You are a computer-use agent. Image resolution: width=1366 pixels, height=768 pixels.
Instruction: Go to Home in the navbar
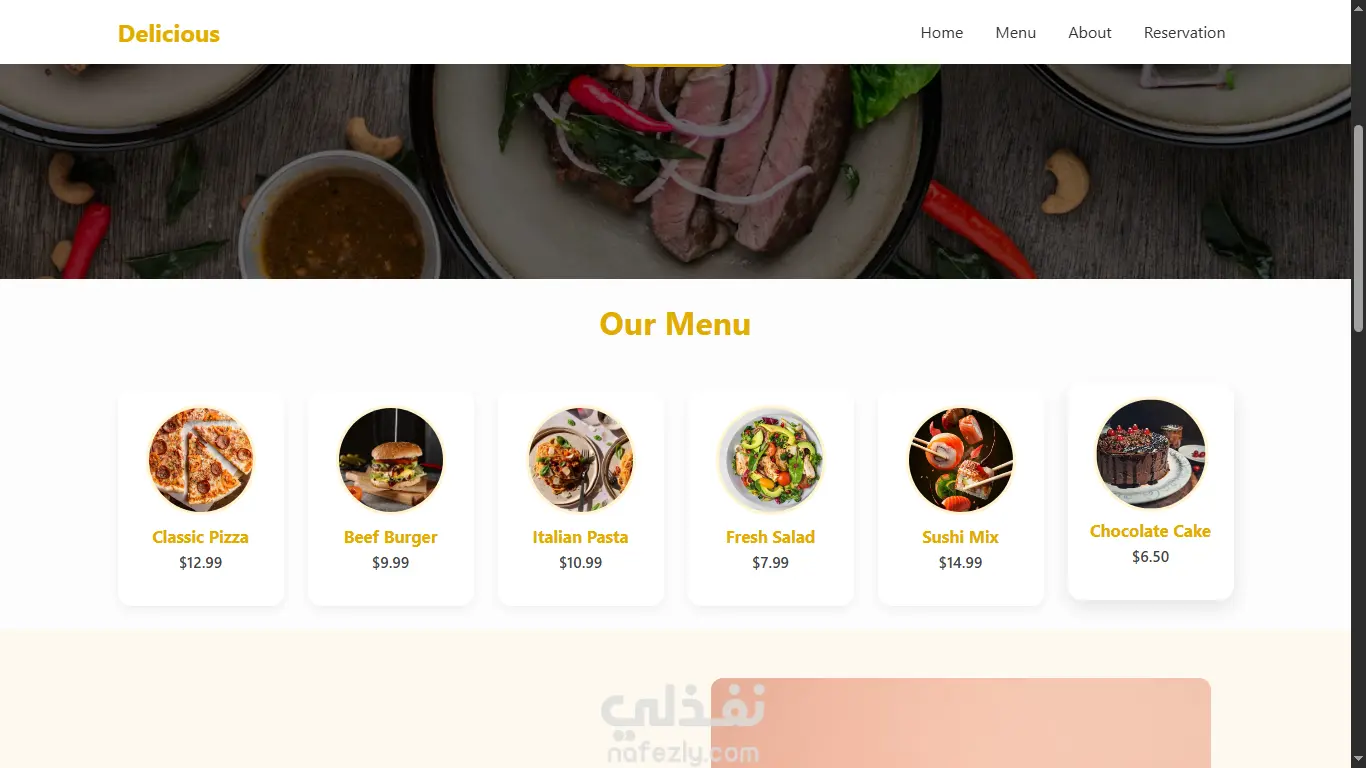click(942, 33)
